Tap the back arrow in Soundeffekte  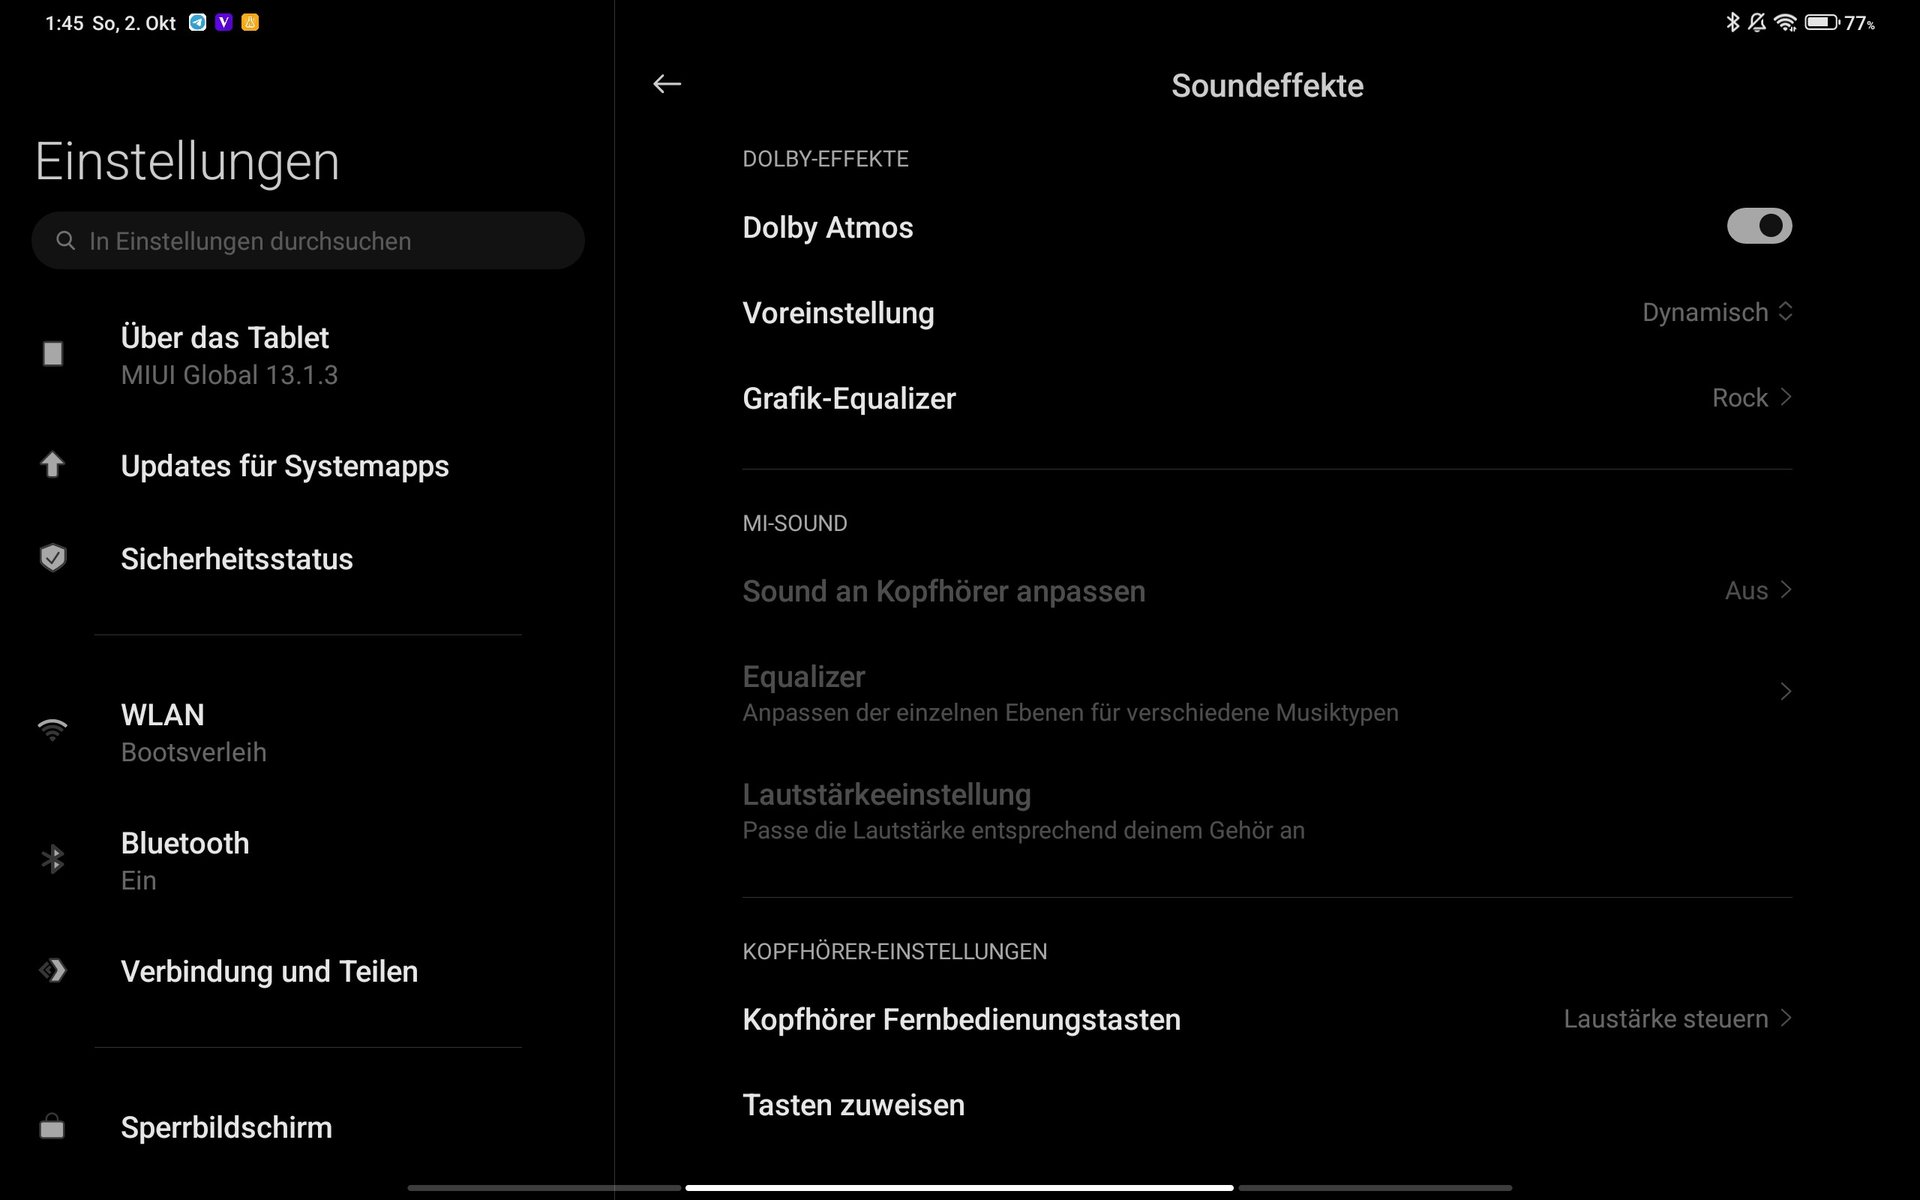pos(667,85)
